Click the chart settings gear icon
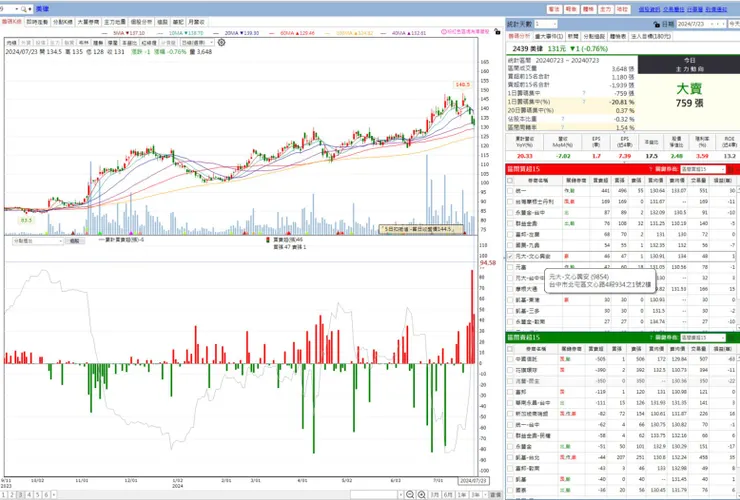 tap(221, 42)
